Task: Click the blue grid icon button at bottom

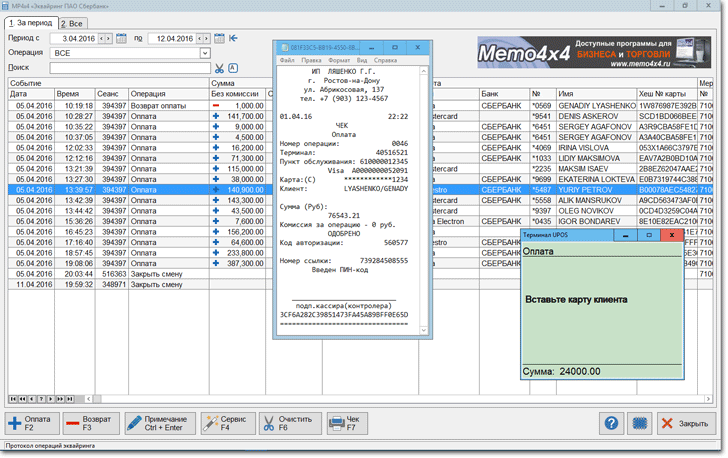Action: pyautogui.click(x=640, y=424)
